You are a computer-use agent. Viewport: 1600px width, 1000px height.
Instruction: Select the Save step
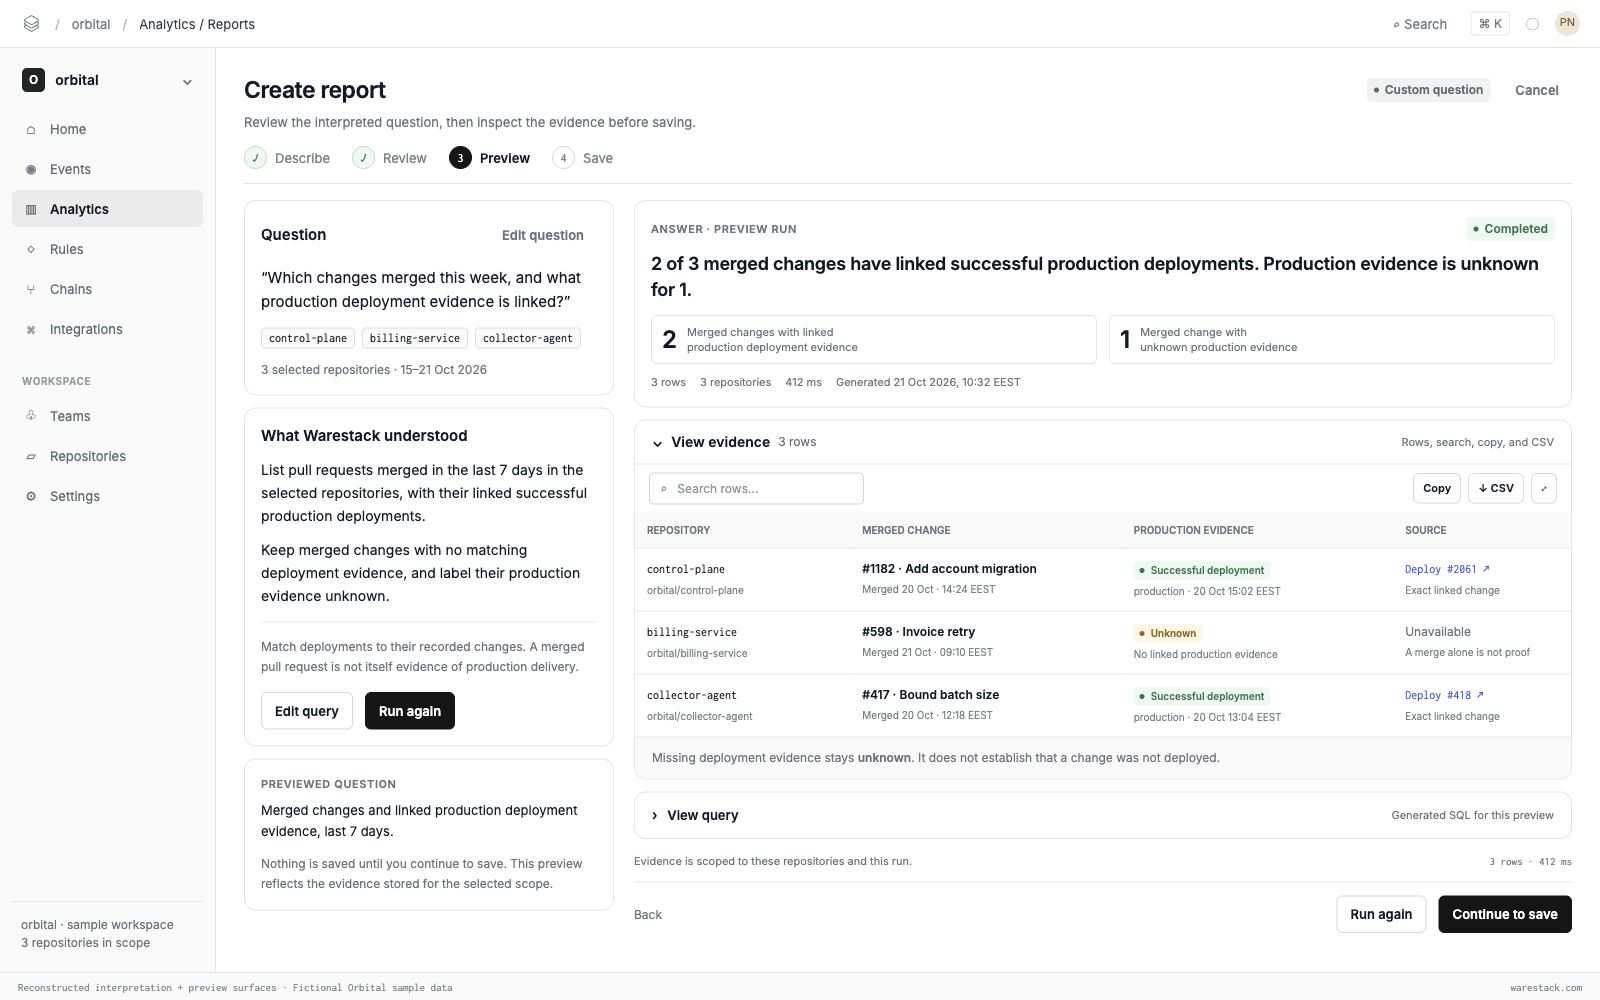pyautogui.click(x=583, y=158)
